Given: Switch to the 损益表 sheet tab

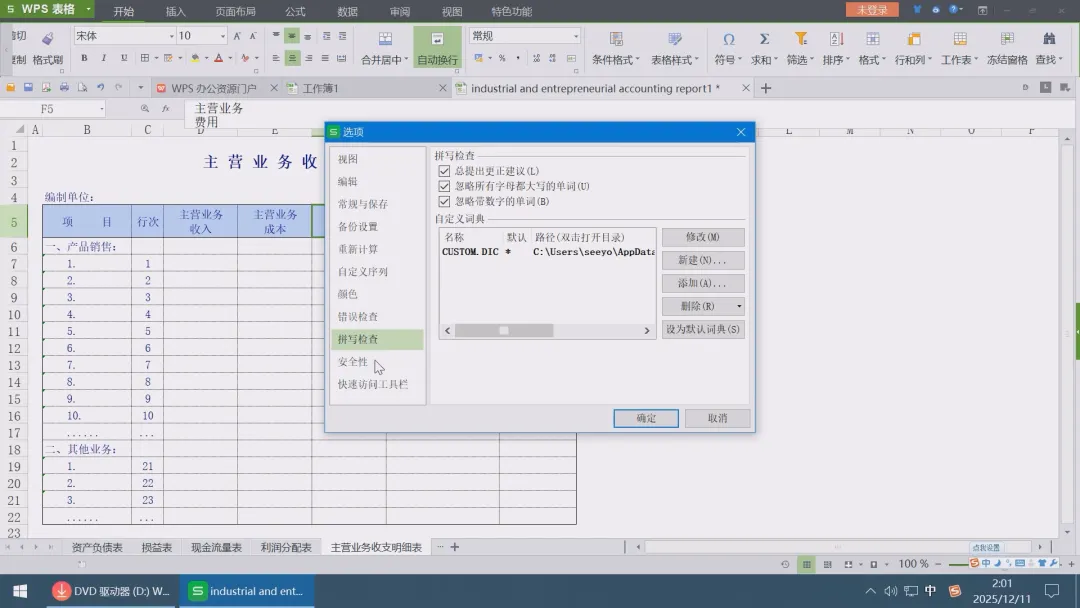Looking at the screenshot, I should tap(156, 547).
